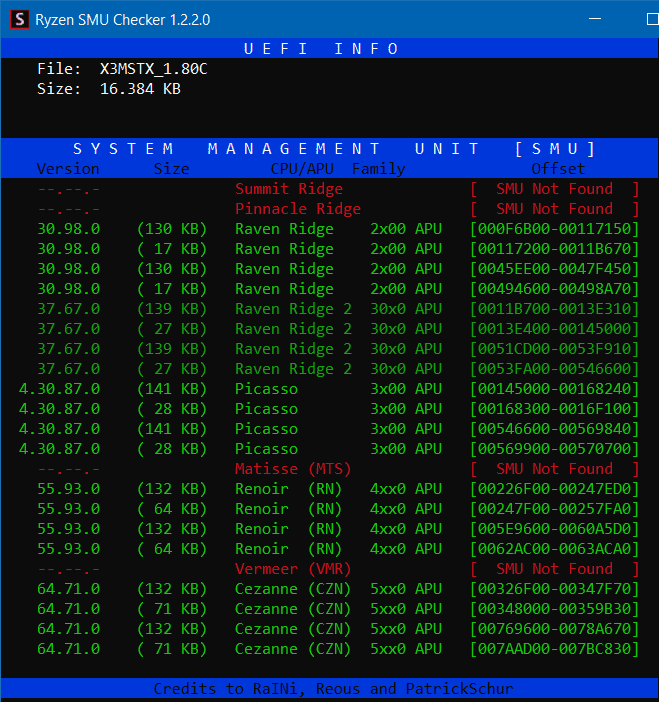Click size '( 17 KB)' in the row with offset 00494600

coord(172,289)
